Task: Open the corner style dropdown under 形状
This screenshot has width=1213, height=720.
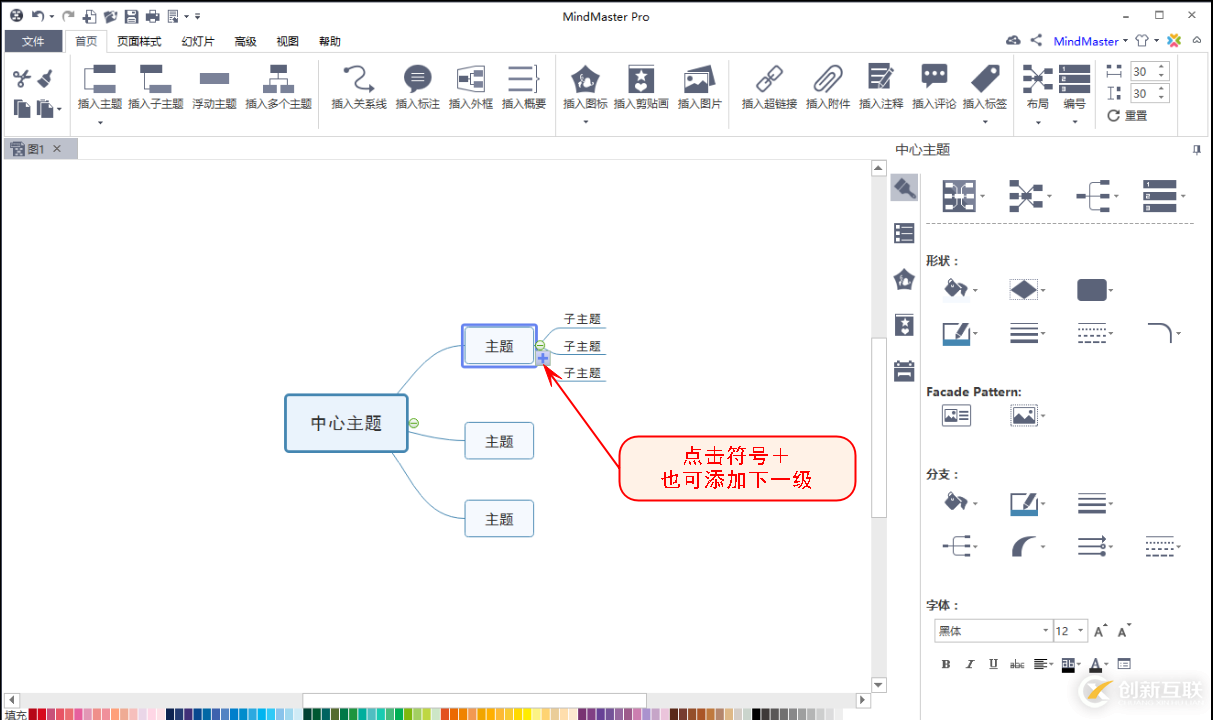Action: pos(1179,333)
